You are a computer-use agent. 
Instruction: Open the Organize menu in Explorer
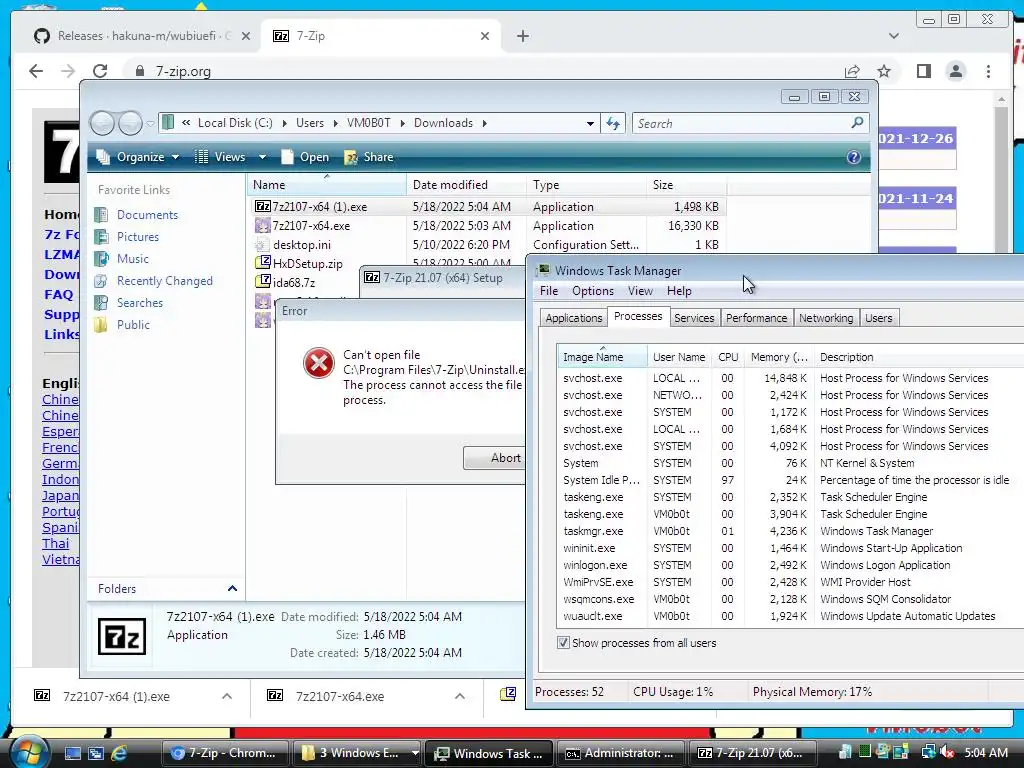tap(137, 157)
